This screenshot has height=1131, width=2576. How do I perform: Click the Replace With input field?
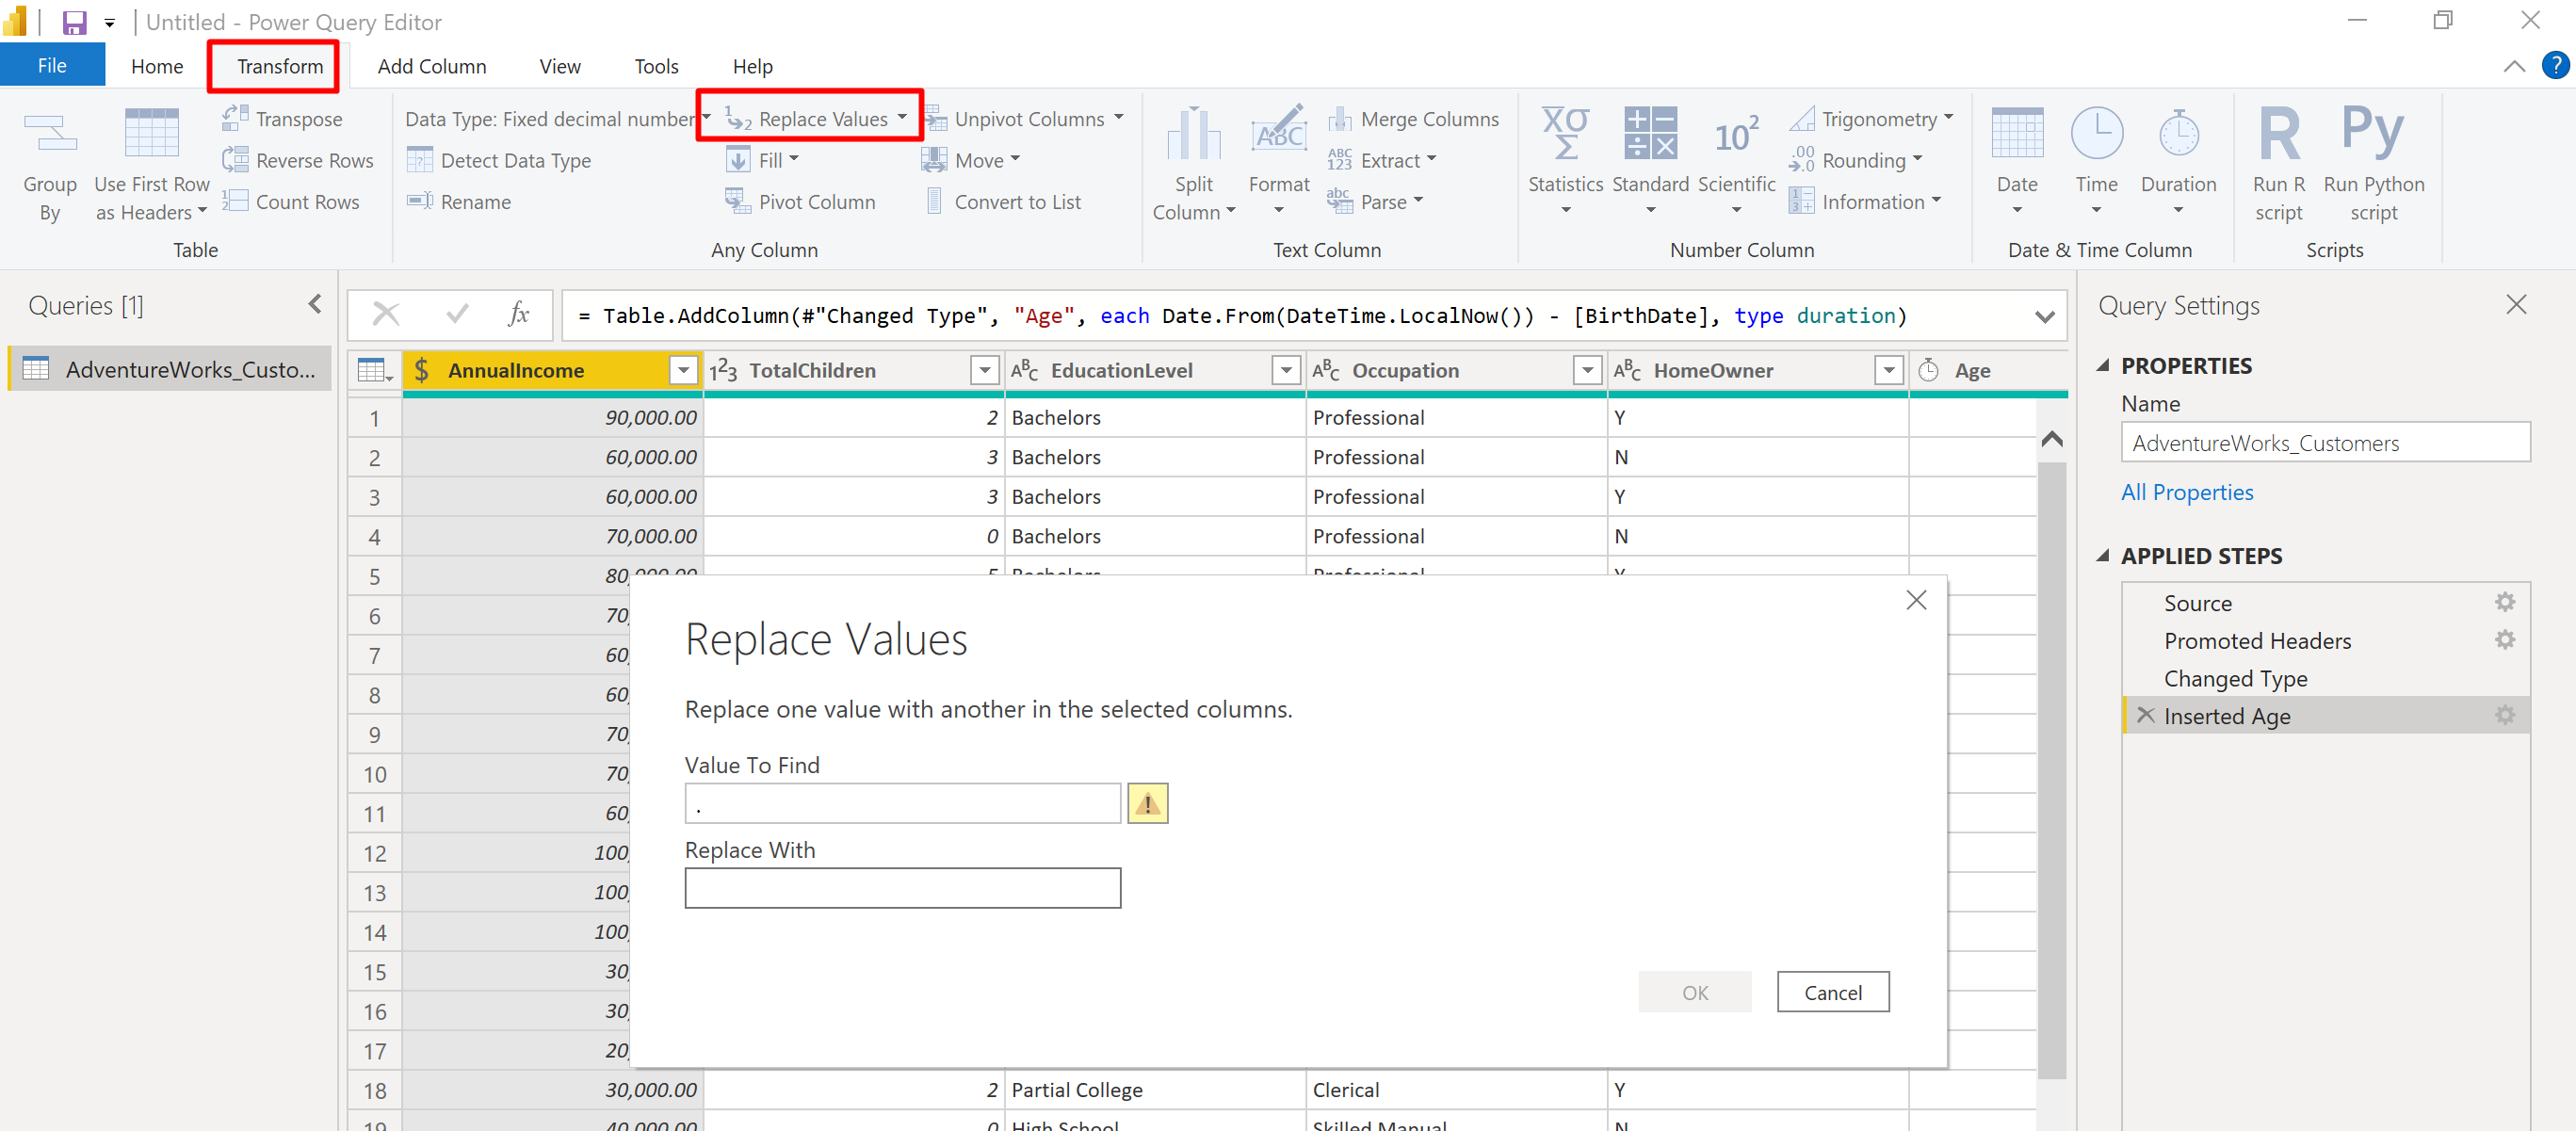[902, 888]
